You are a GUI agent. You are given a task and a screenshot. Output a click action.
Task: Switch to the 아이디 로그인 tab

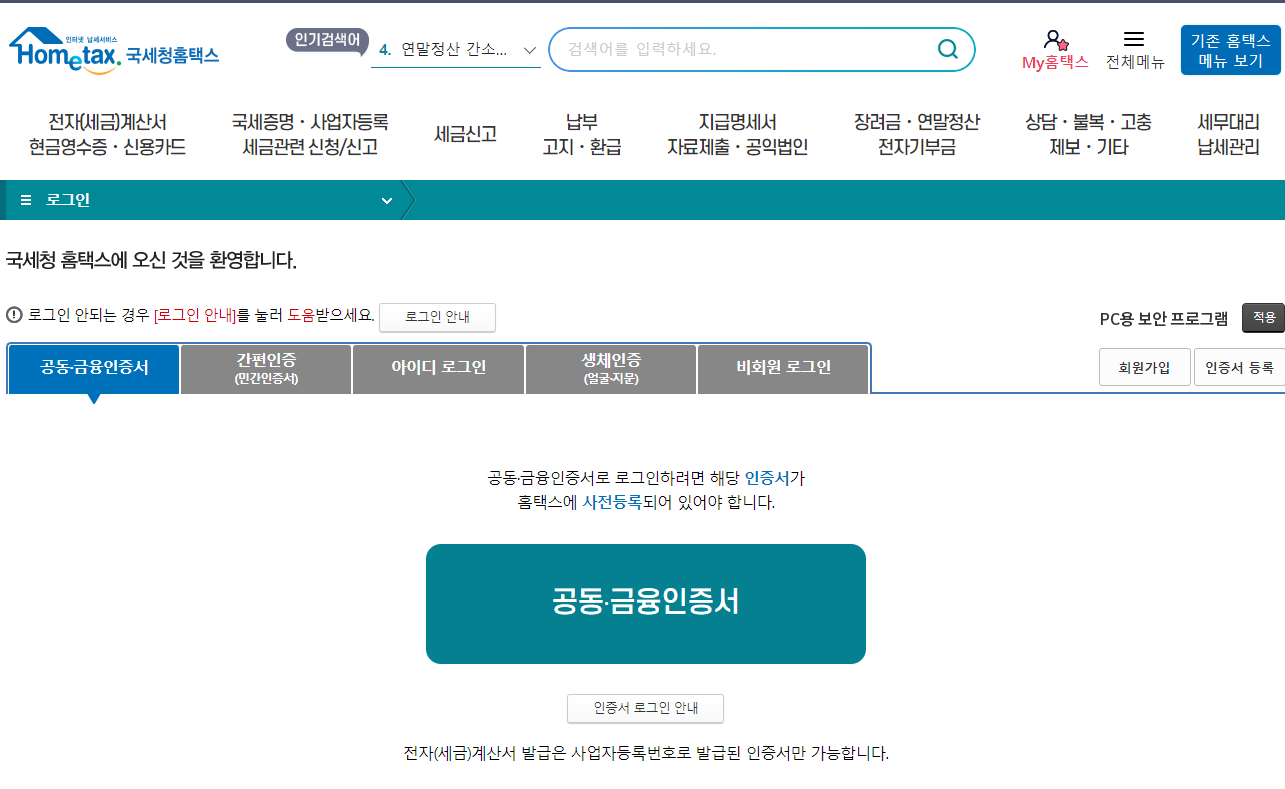pyautogui.click(x=437, y=369)
